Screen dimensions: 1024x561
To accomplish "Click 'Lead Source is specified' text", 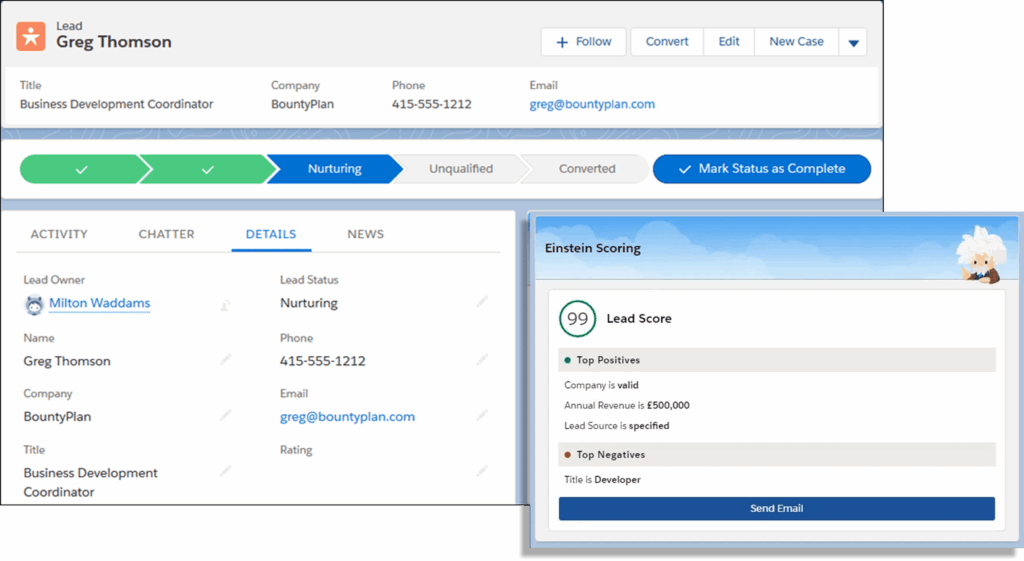I will (616, 426).
